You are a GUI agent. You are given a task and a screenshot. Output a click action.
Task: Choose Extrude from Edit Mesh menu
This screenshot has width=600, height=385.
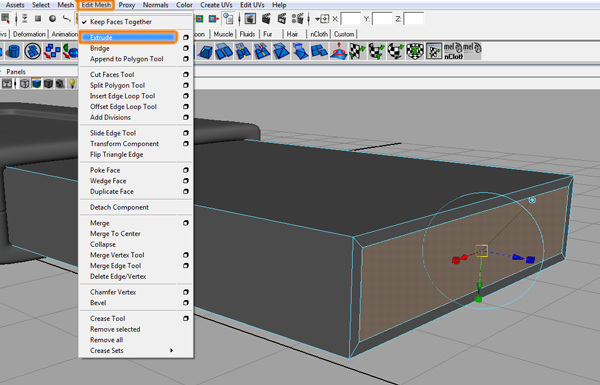coord(129,37)
